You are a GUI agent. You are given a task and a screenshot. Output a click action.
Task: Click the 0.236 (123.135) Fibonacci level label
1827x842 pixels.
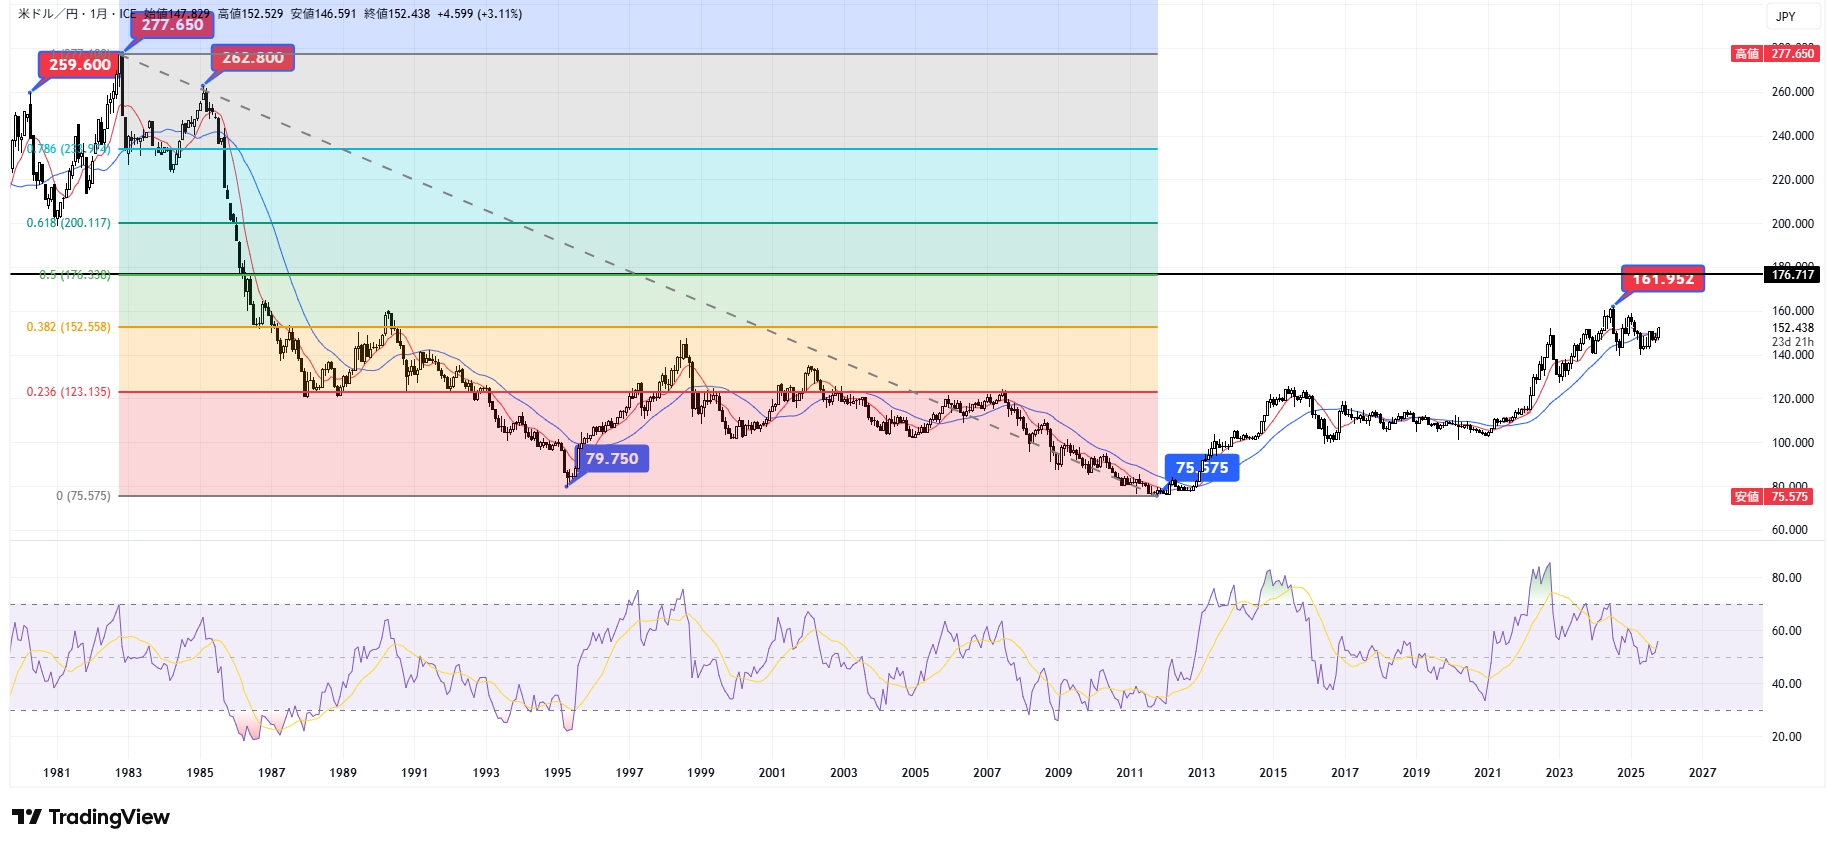[68, 392]
